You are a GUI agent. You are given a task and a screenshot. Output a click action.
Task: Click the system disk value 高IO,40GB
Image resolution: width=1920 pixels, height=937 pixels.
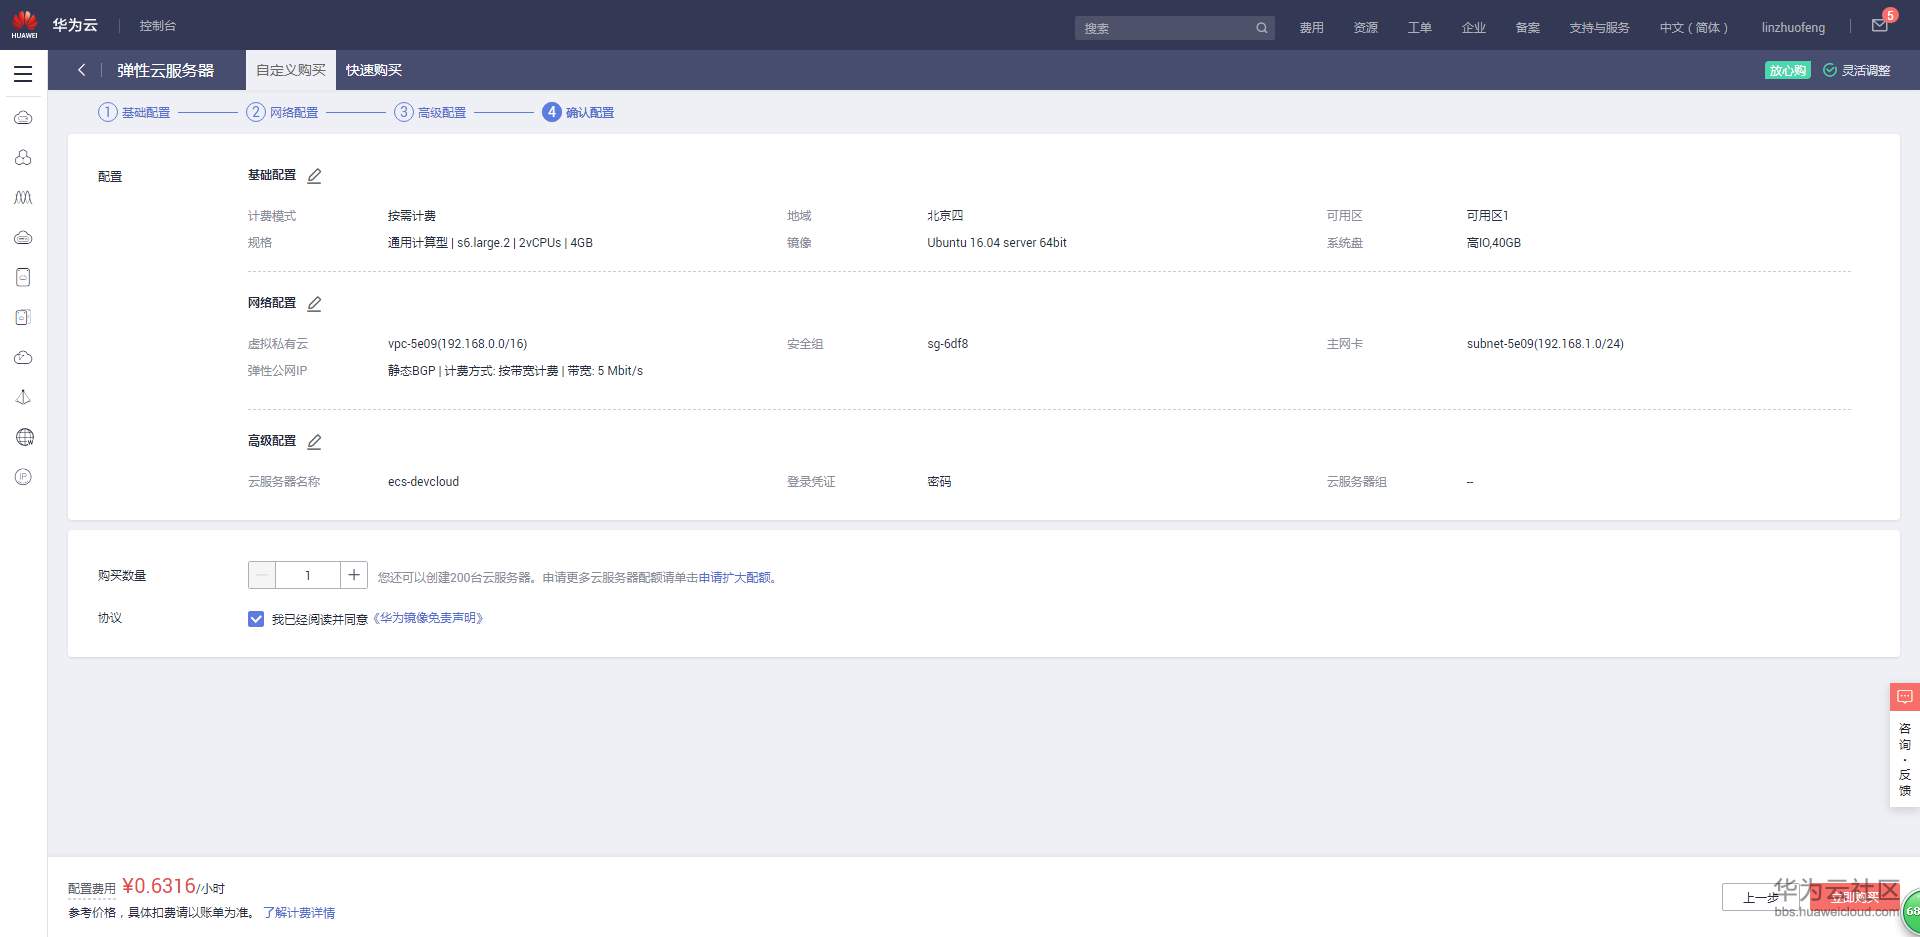click(1494, 243)
